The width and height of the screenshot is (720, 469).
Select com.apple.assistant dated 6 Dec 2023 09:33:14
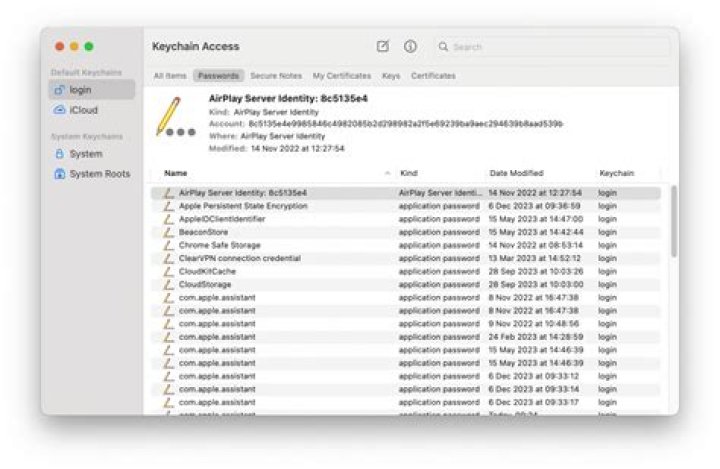406,389
